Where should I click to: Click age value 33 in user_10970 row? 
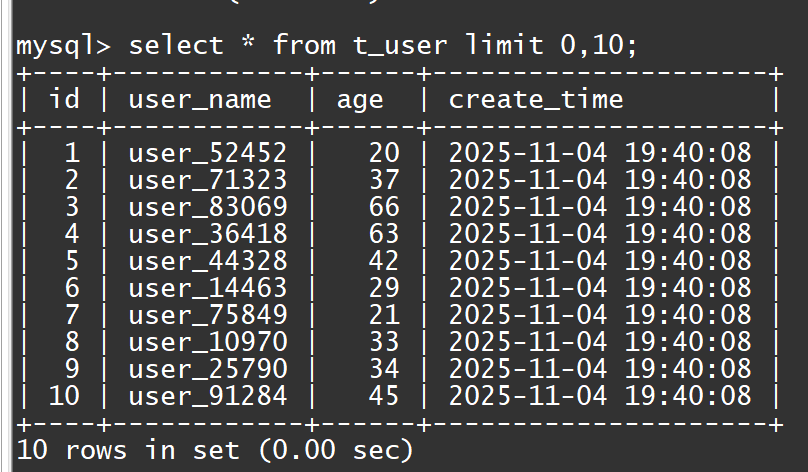(384, 342)
